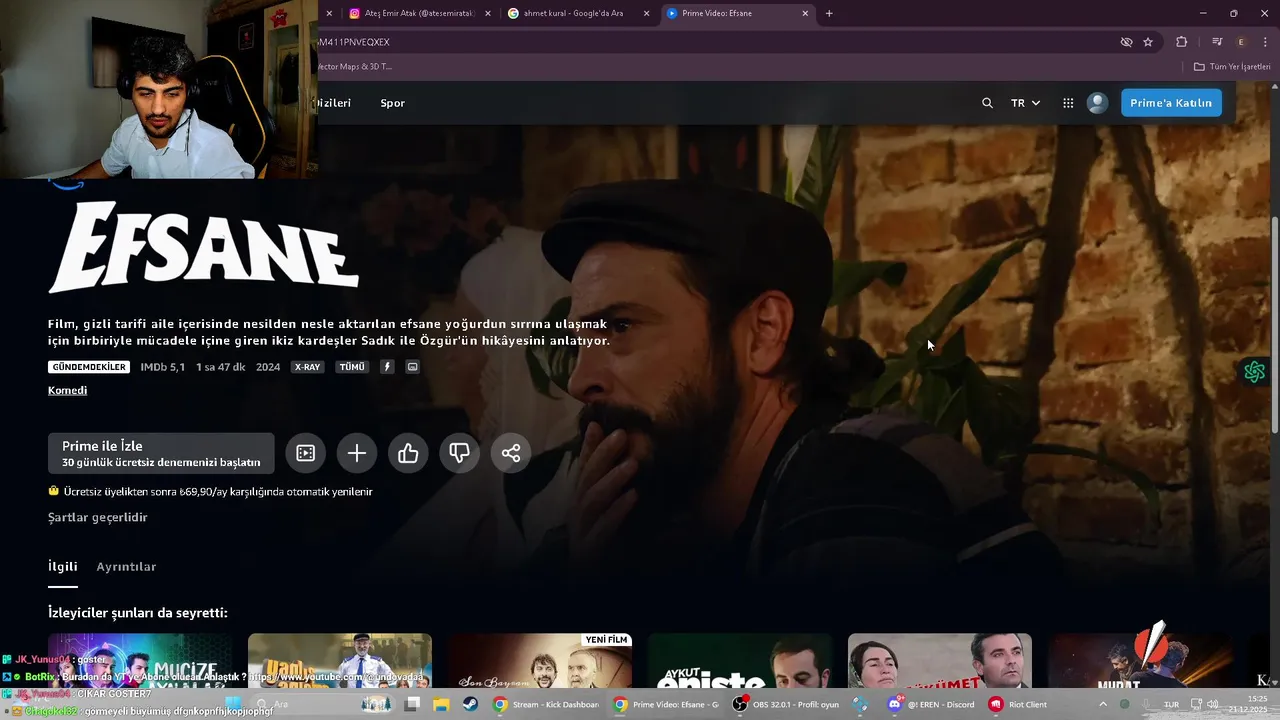This screenshot has height=720, width=1280.
Task: Click the Prime'a Katılın button
Action: coord(1171,103)
